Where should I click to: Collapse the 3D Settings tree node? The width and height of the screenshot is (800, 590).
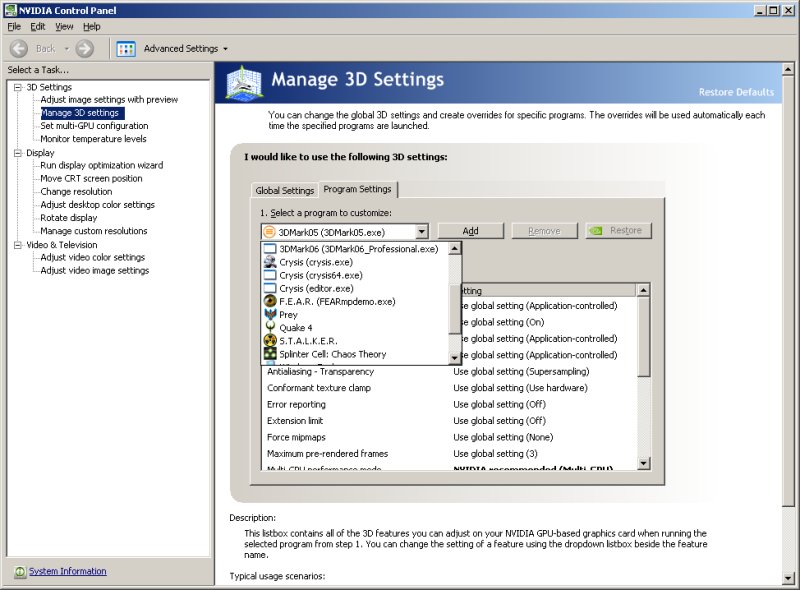click(18, 87)
